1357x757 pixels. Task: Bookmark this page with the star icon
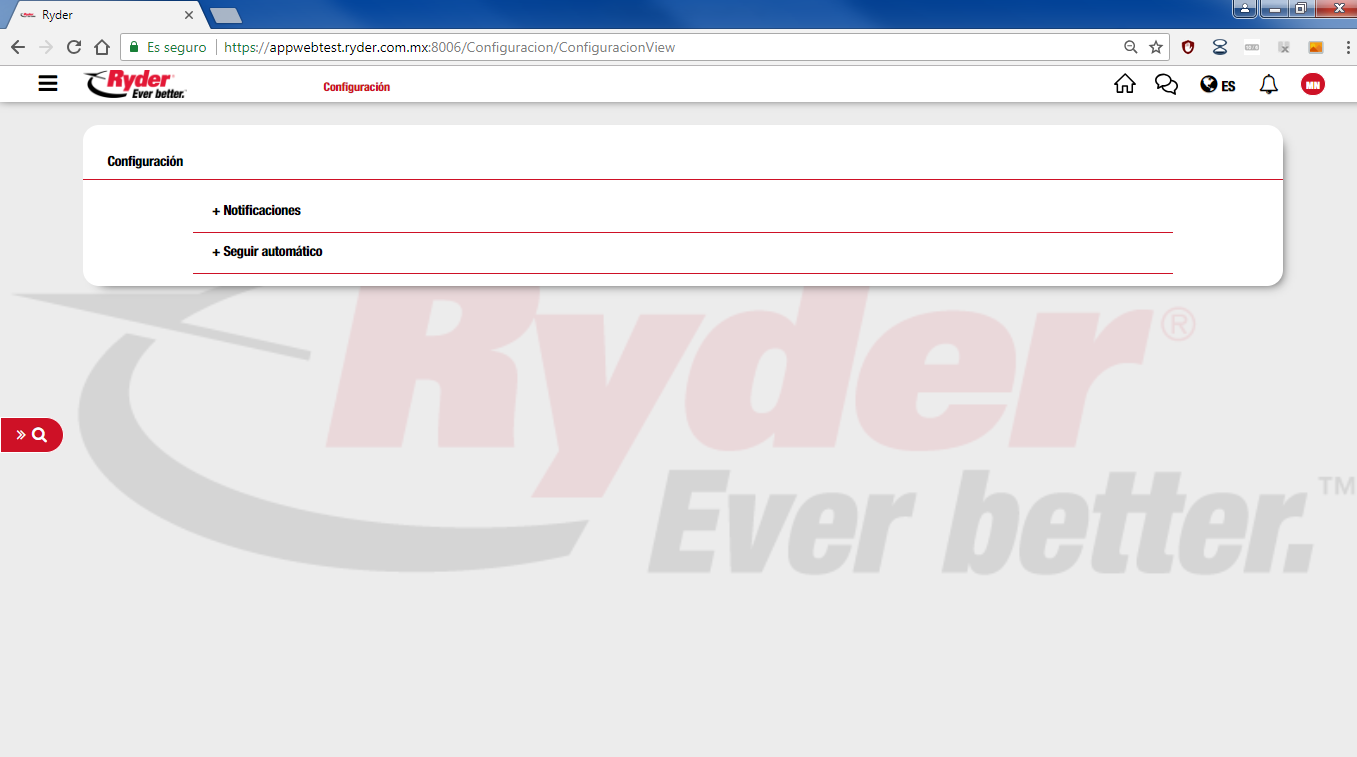1156,47
